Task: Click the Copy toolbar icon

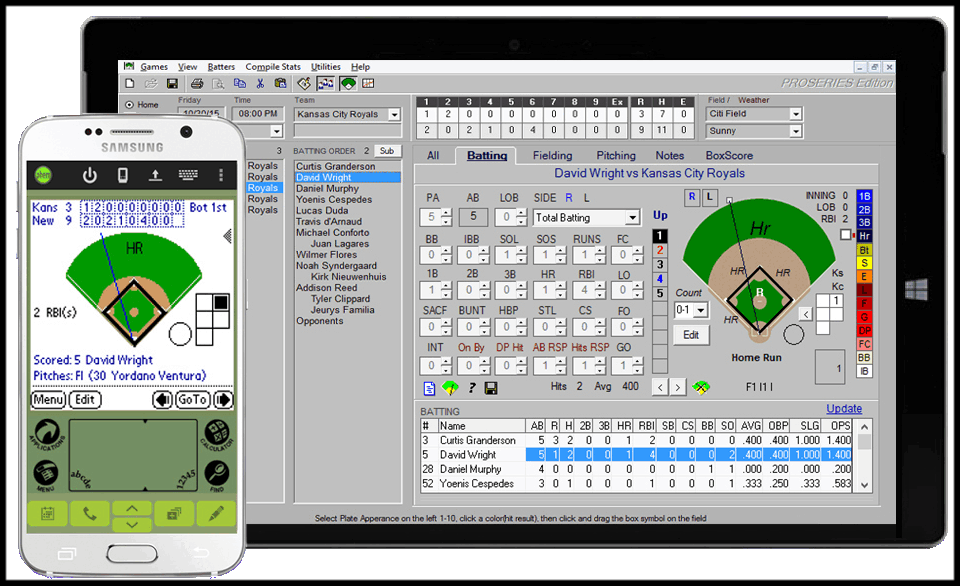Action: 240,83
